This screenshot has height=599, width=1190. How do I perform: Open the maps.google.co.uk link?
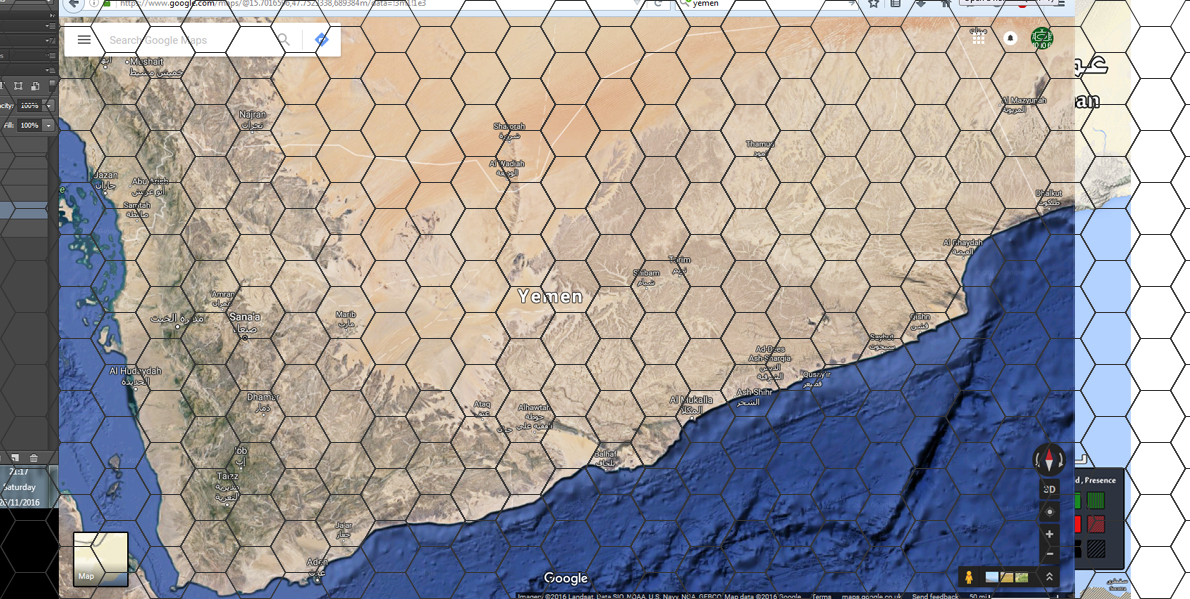pos(871,596)
